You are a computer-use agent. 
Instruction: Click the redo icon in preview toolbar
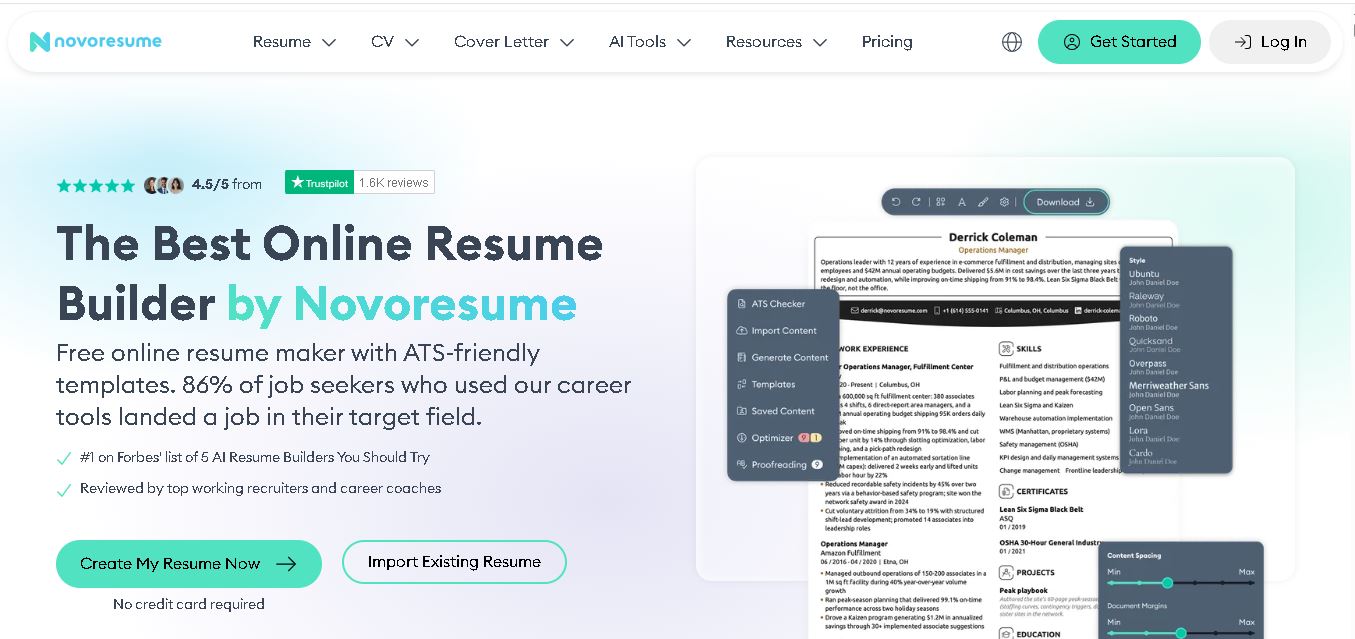point(916,202)
